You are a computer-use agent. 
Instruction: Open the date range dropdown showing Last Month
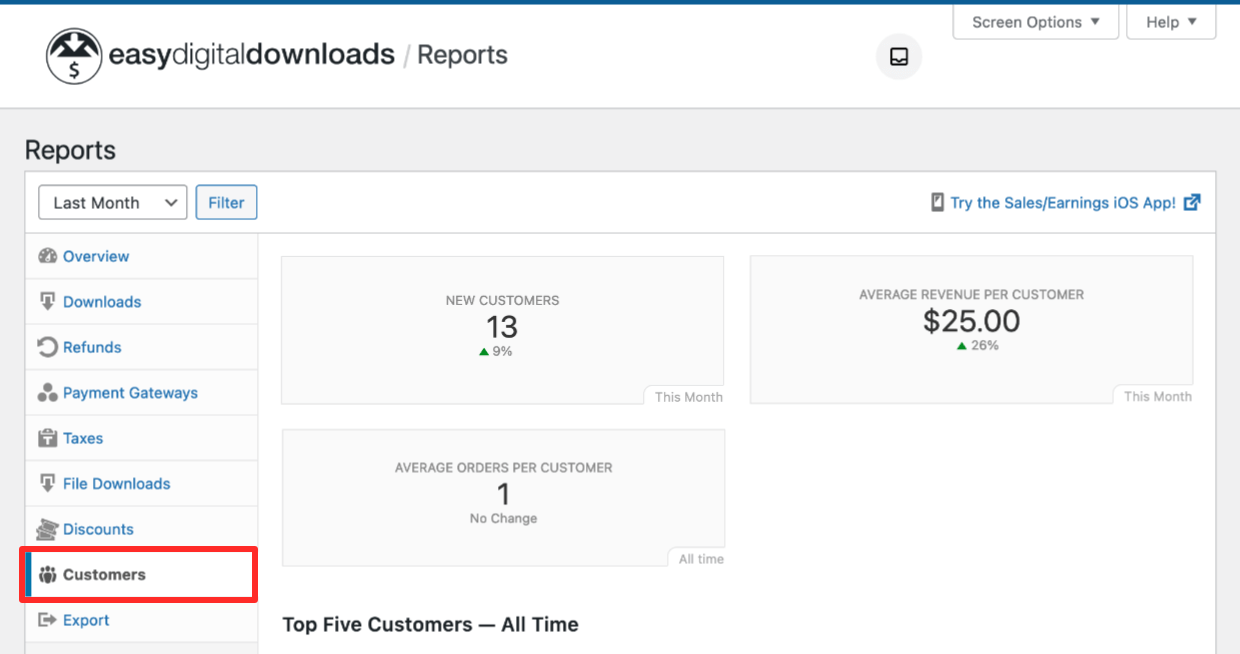112,202
